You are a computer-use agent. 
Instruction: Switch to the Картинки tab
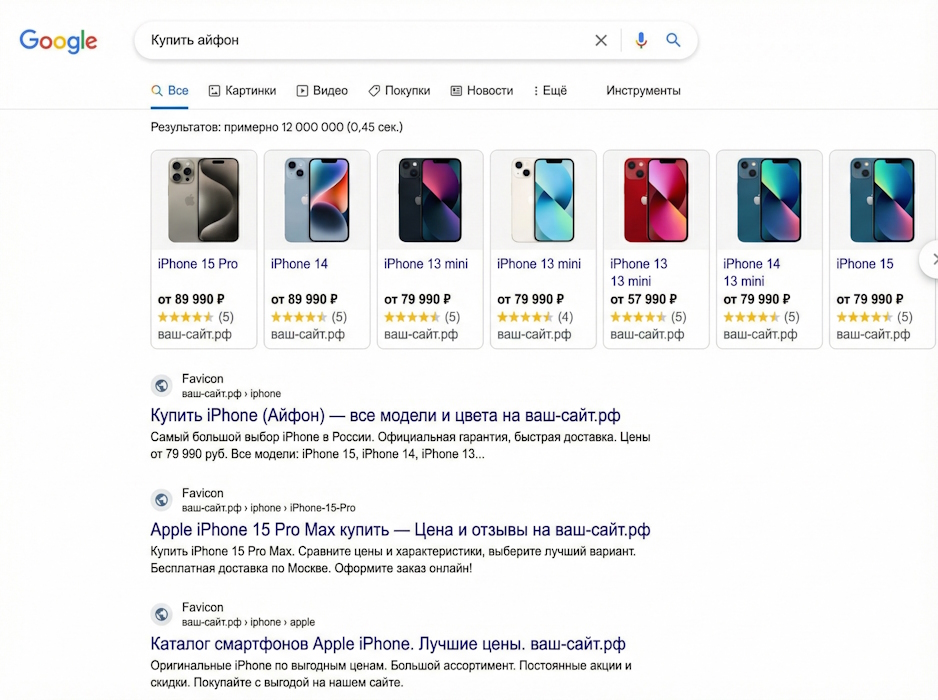[x=242, y=91]
